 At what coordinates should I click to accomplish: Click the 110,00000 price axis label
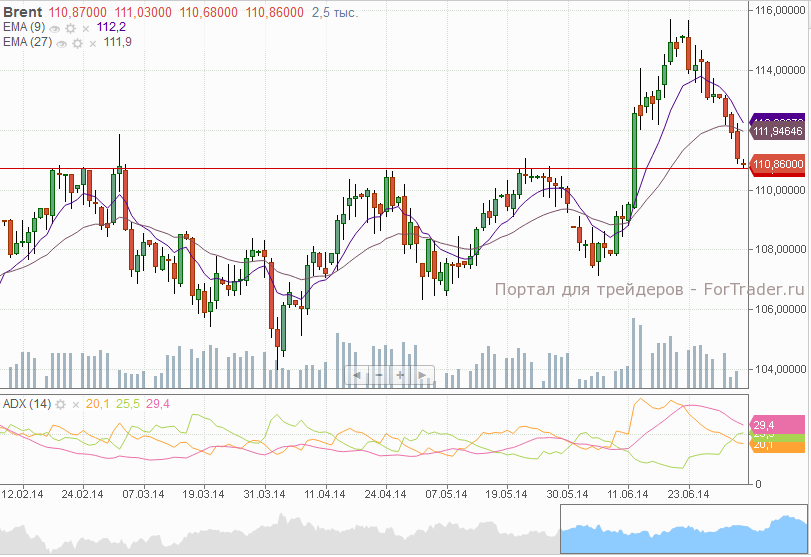coord(780,190)
